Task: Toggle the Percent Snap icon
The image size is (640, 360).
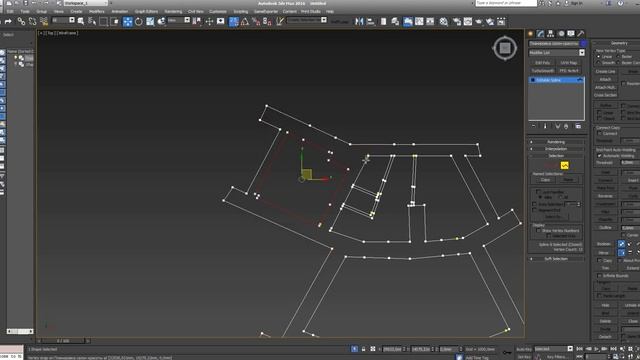Action: point(256,21)
